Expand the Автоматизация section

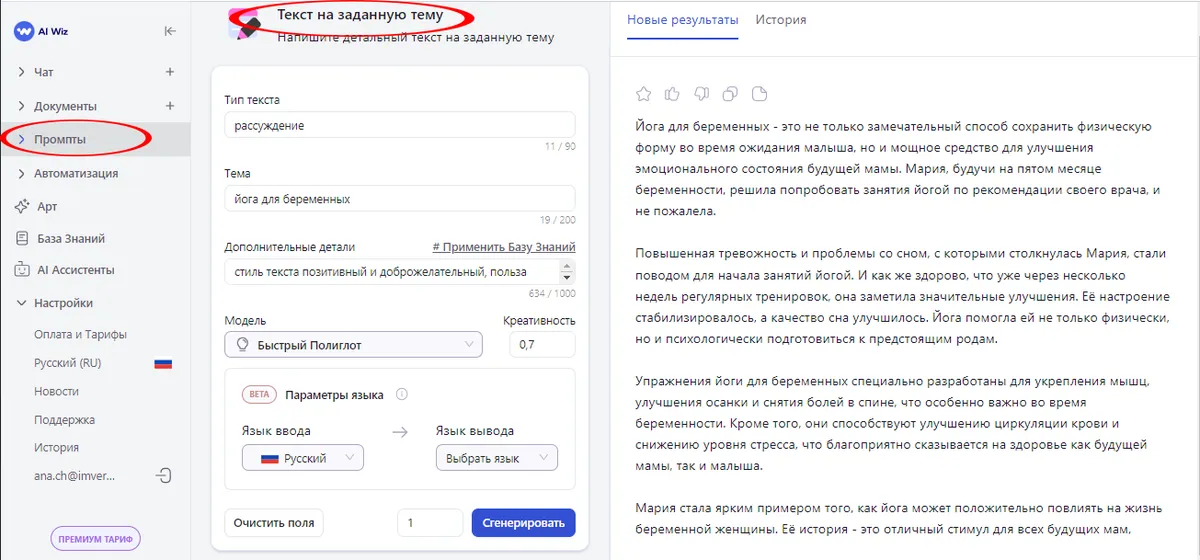tap(21, 173)
